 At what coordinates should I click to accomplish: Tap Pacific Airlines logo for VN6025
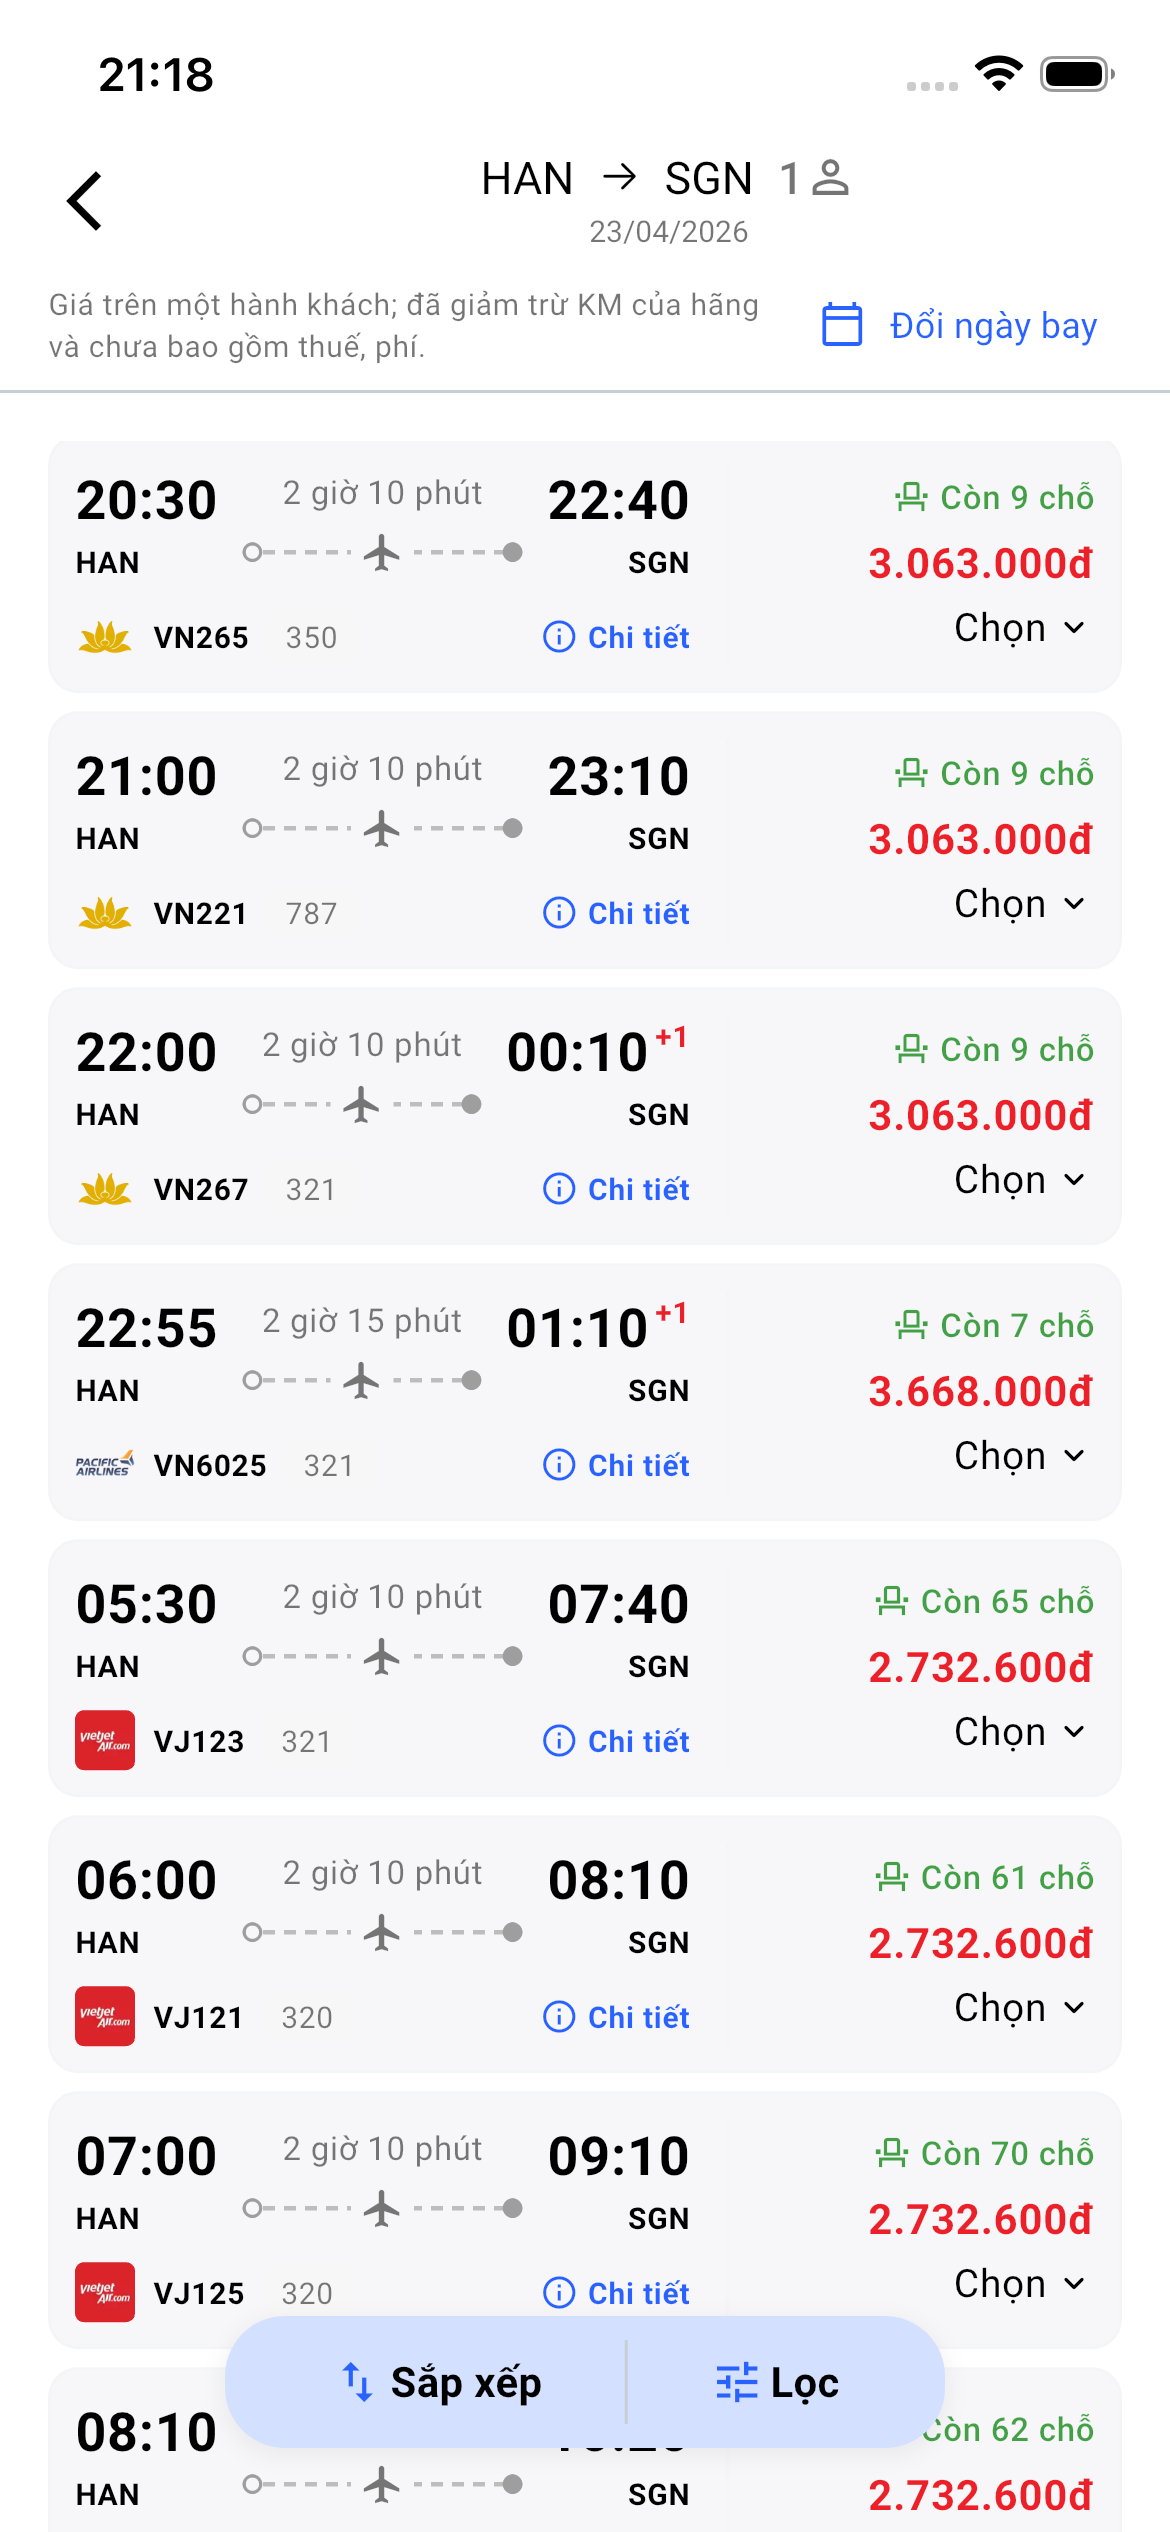pos(105,1465)
